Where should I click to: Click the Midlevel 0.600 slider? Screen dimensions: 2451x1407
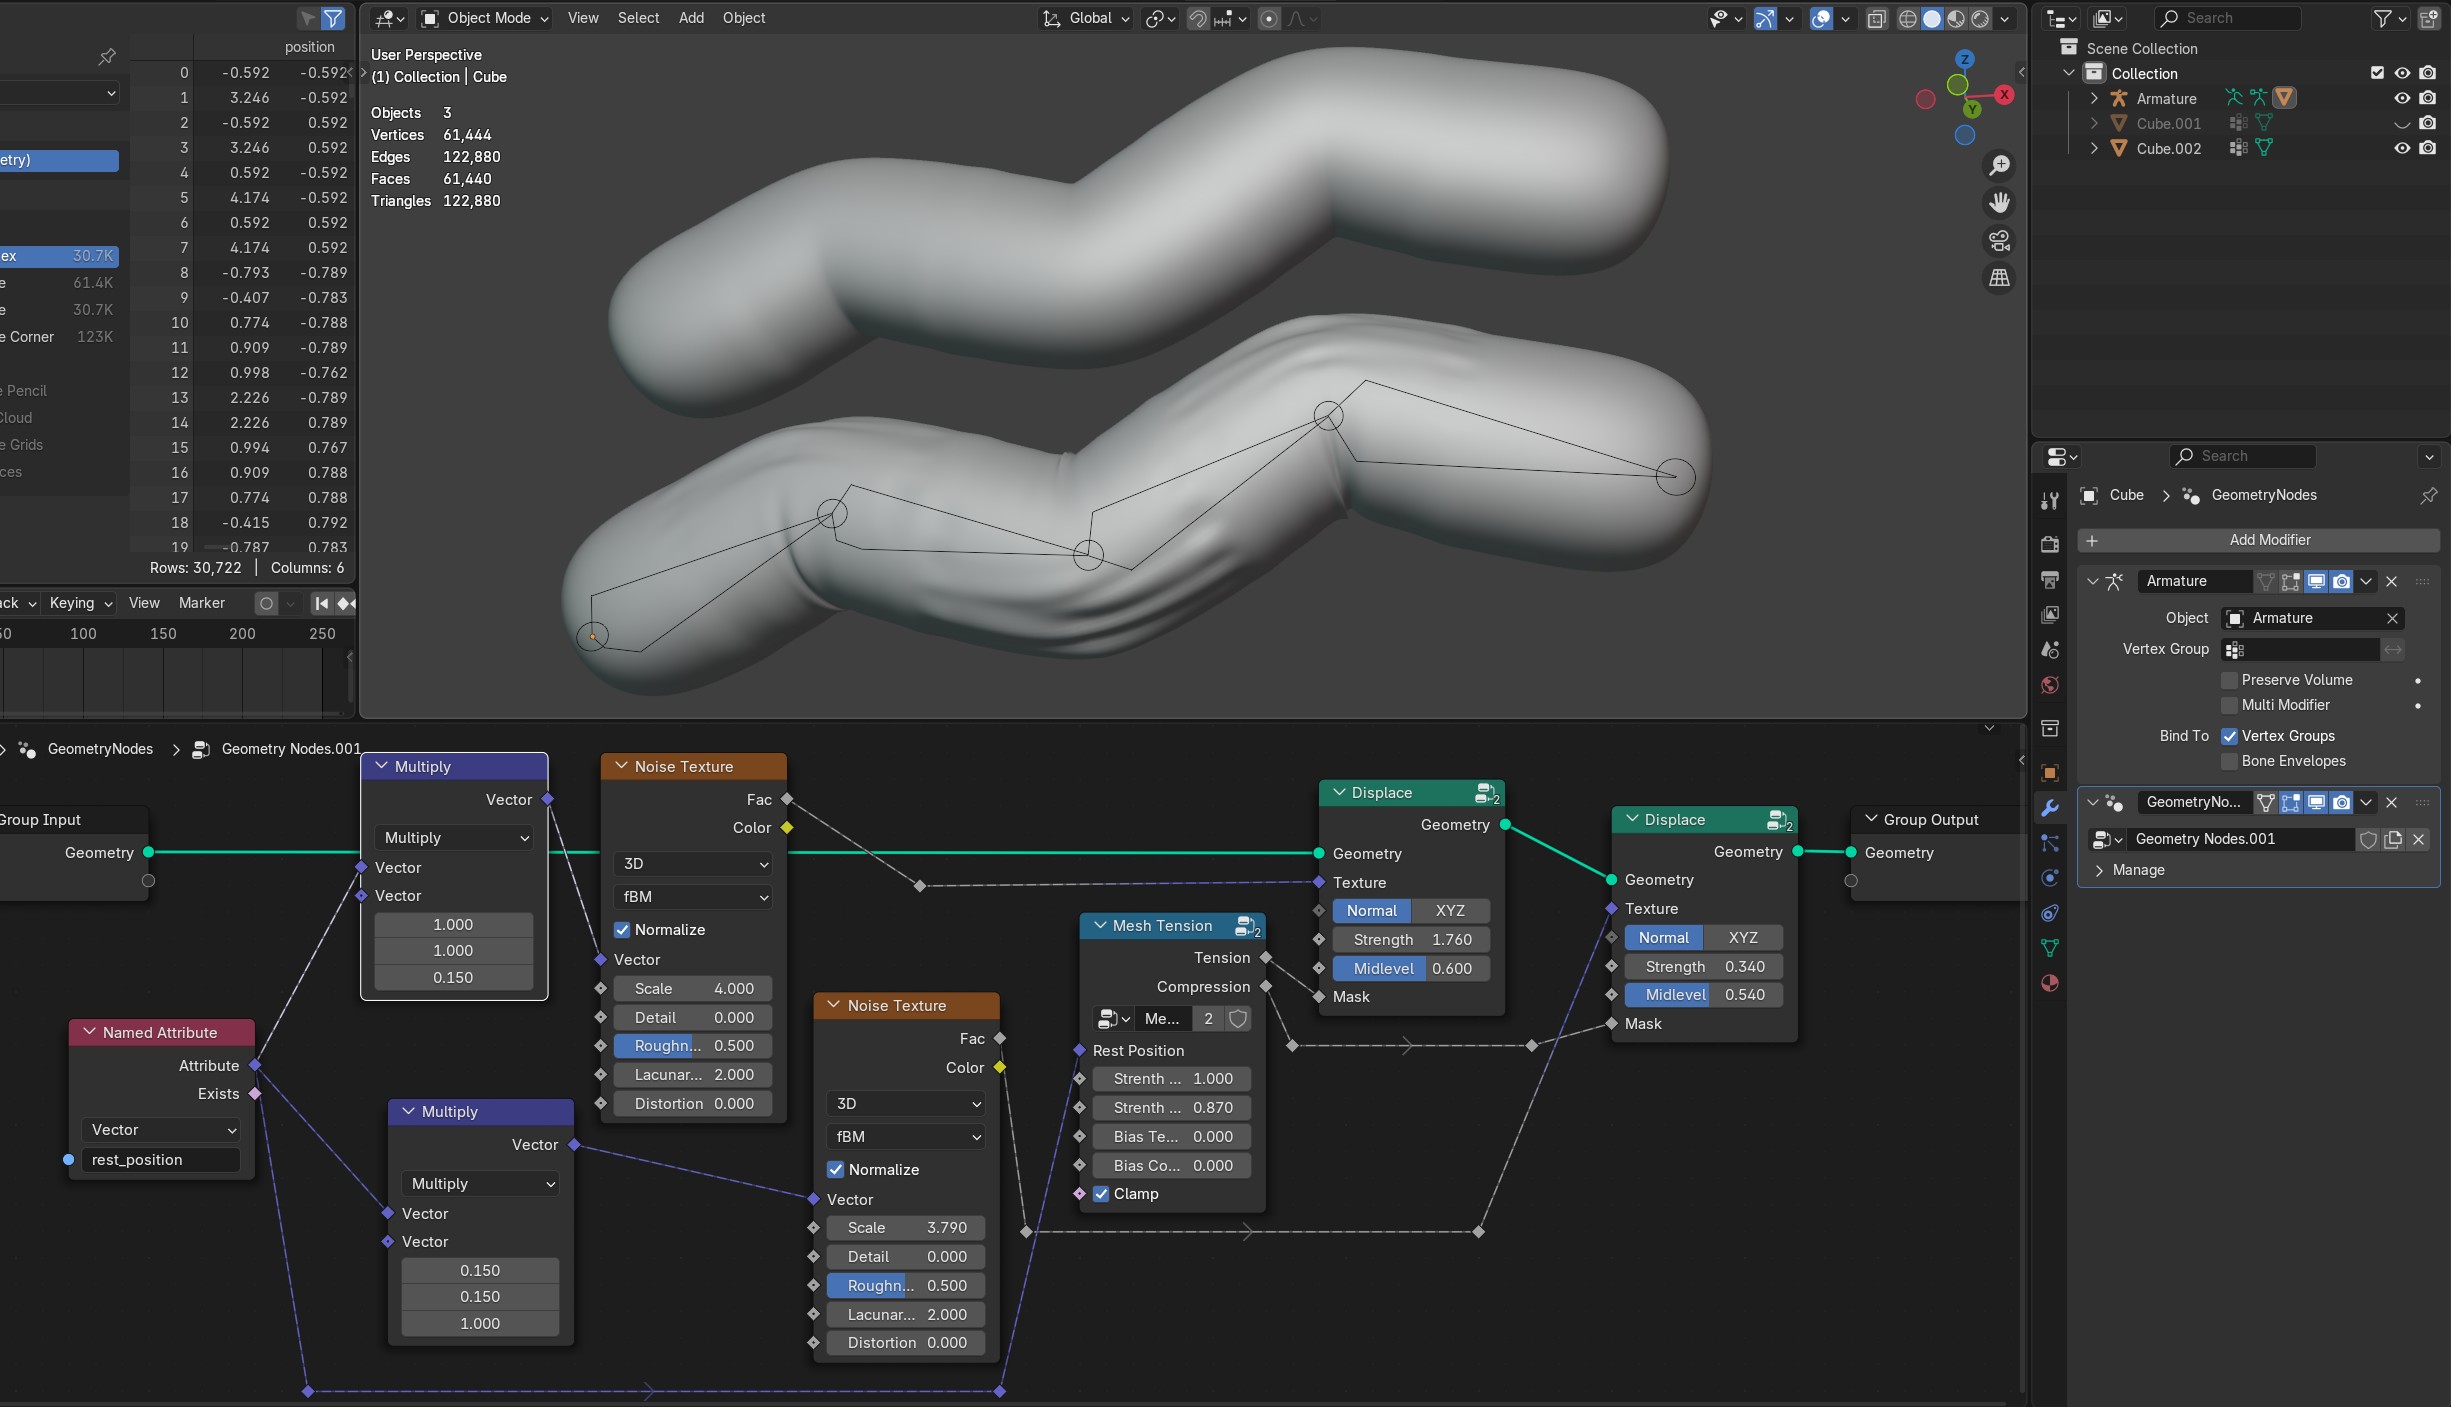(1411, 969)
